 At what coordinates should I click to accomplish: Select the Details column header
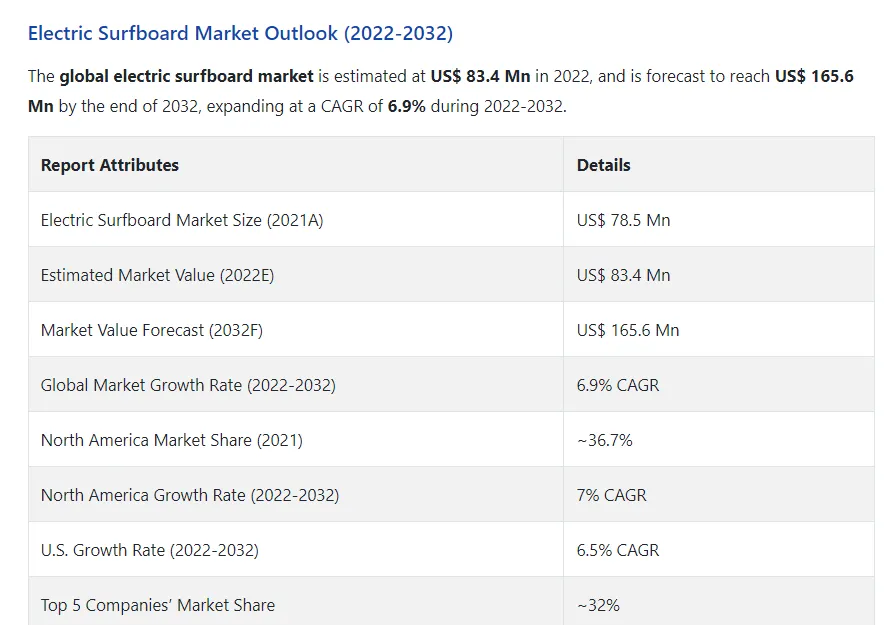point(603,165)
